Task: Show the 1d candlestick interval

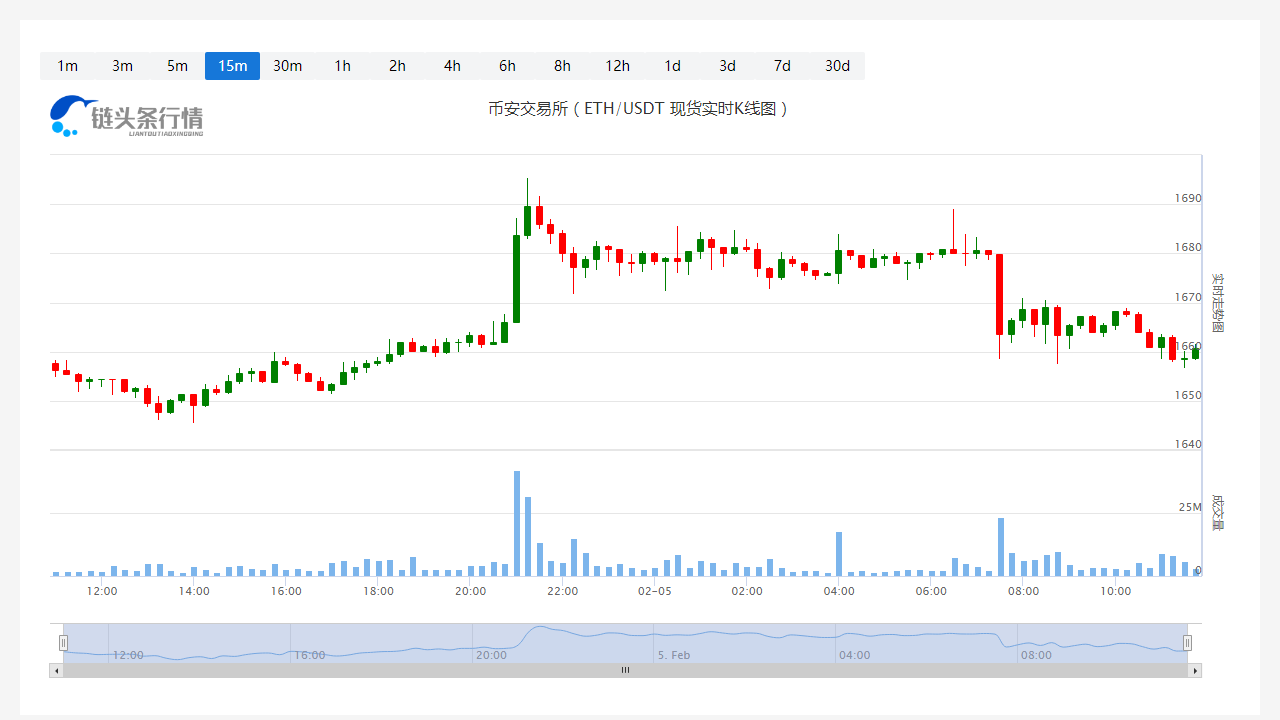Action: click(672, 66)
